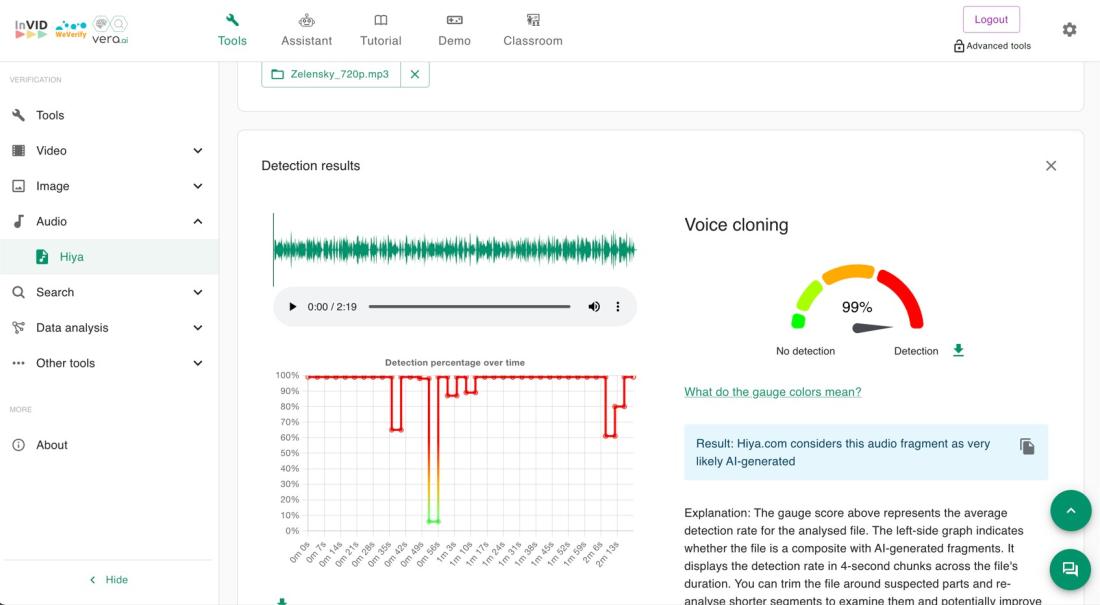This screenshot has height=605, width=1100.
Task: Open the Assistant tab
Action: [306, 30]
